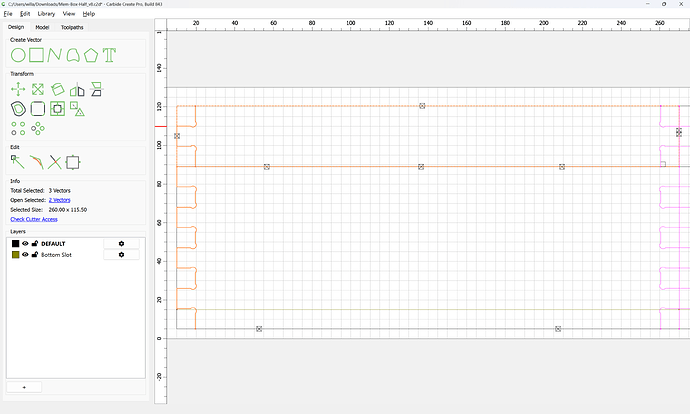This screenshot has height=414, width=690.
Task: Click the left-edge node handle near 100
Action: coord(177,136)
